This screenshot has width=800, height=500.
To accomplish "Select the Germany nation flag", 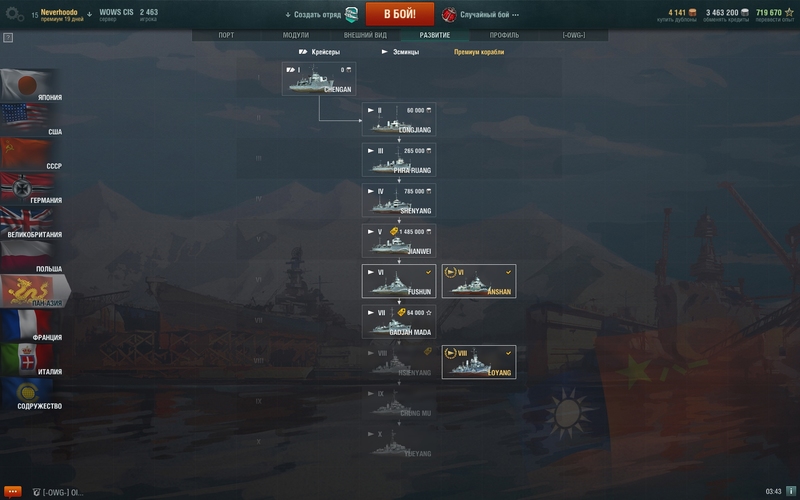I will point(31,188).
